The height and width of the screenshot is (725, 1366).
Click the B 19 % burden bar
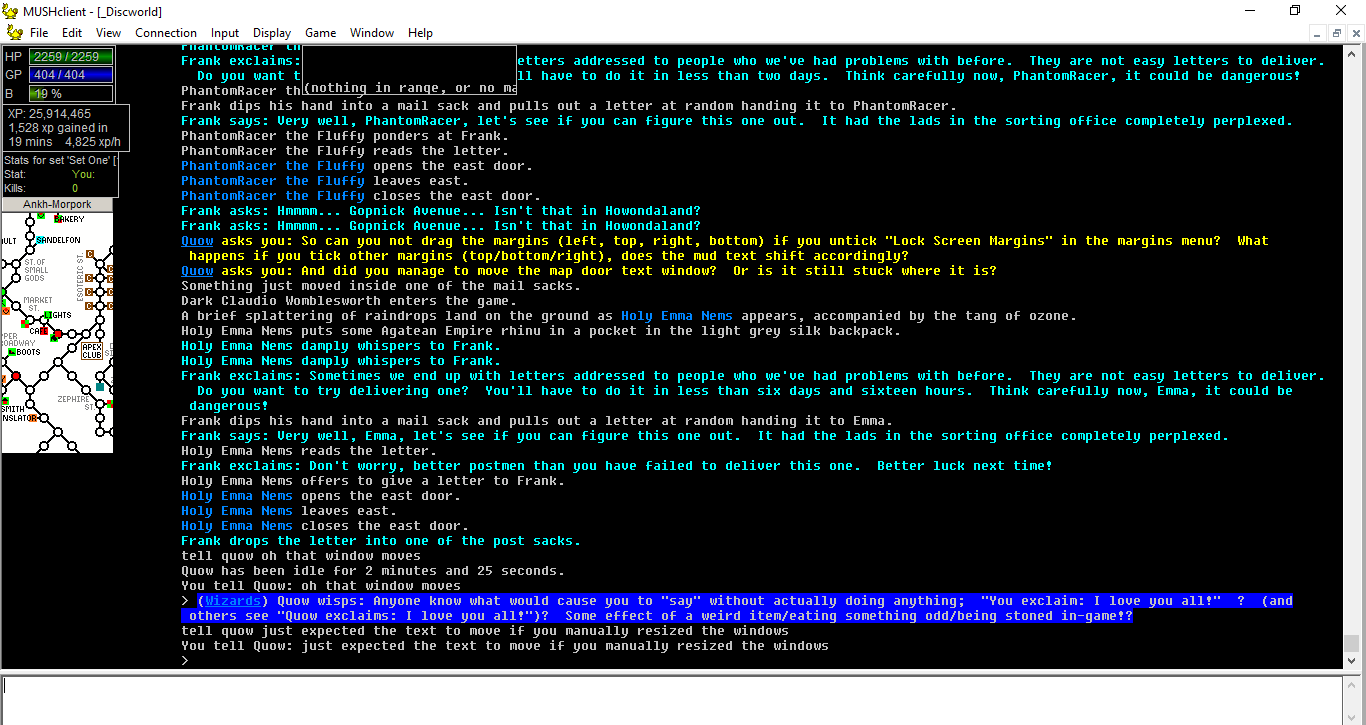[70, 93]
